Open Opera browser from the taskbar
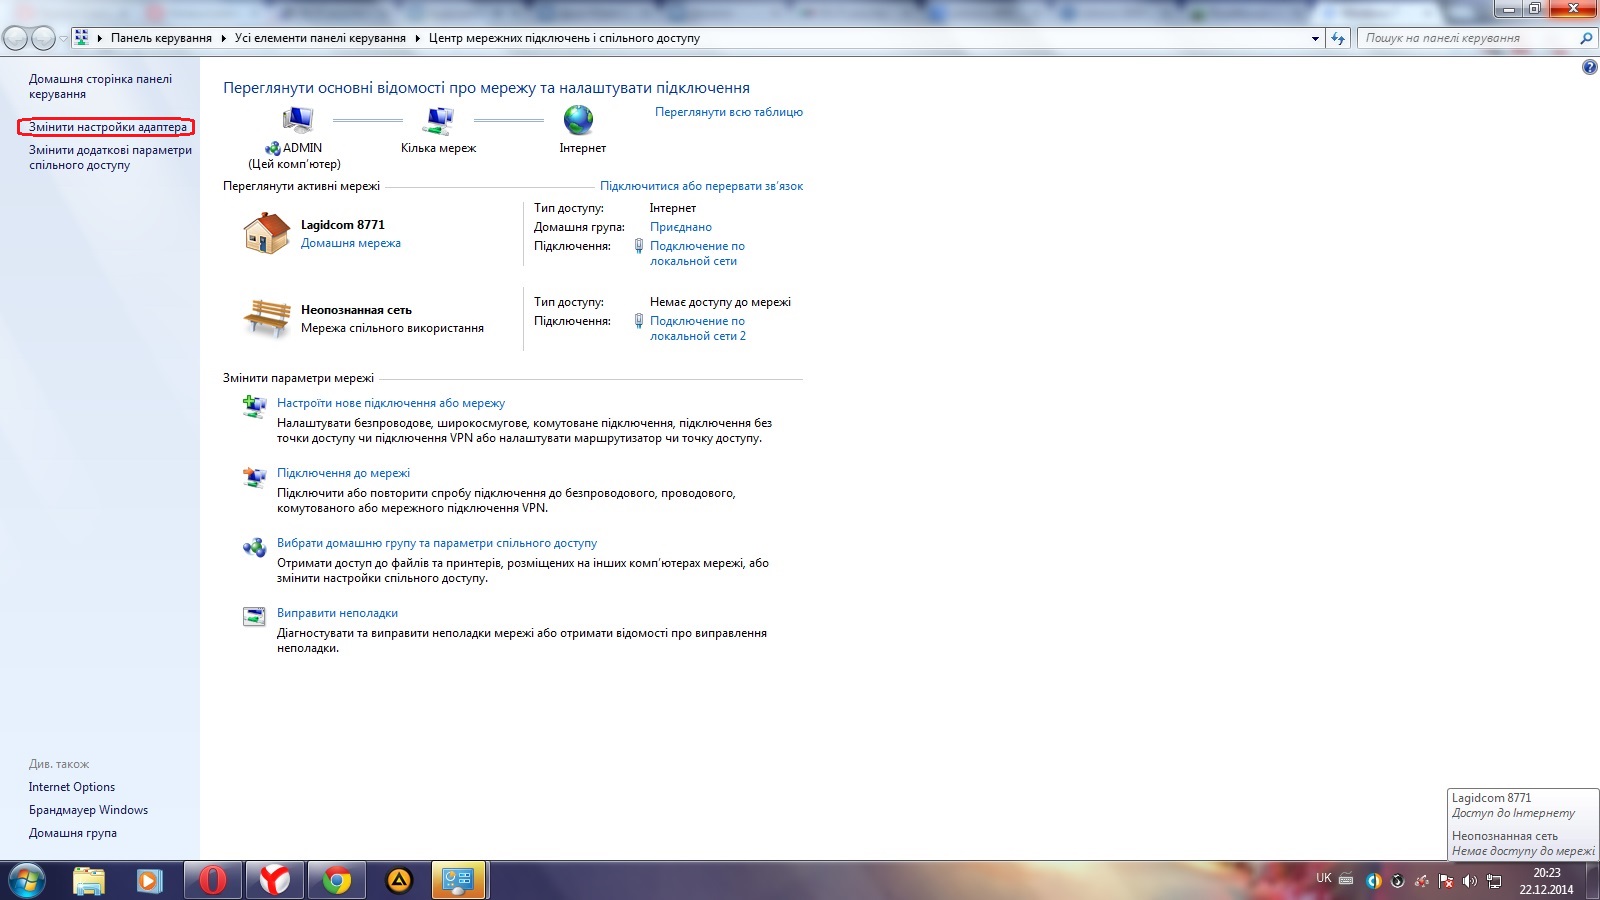Viewport: 1600px width, 900px height. click(x=212, y=880)
